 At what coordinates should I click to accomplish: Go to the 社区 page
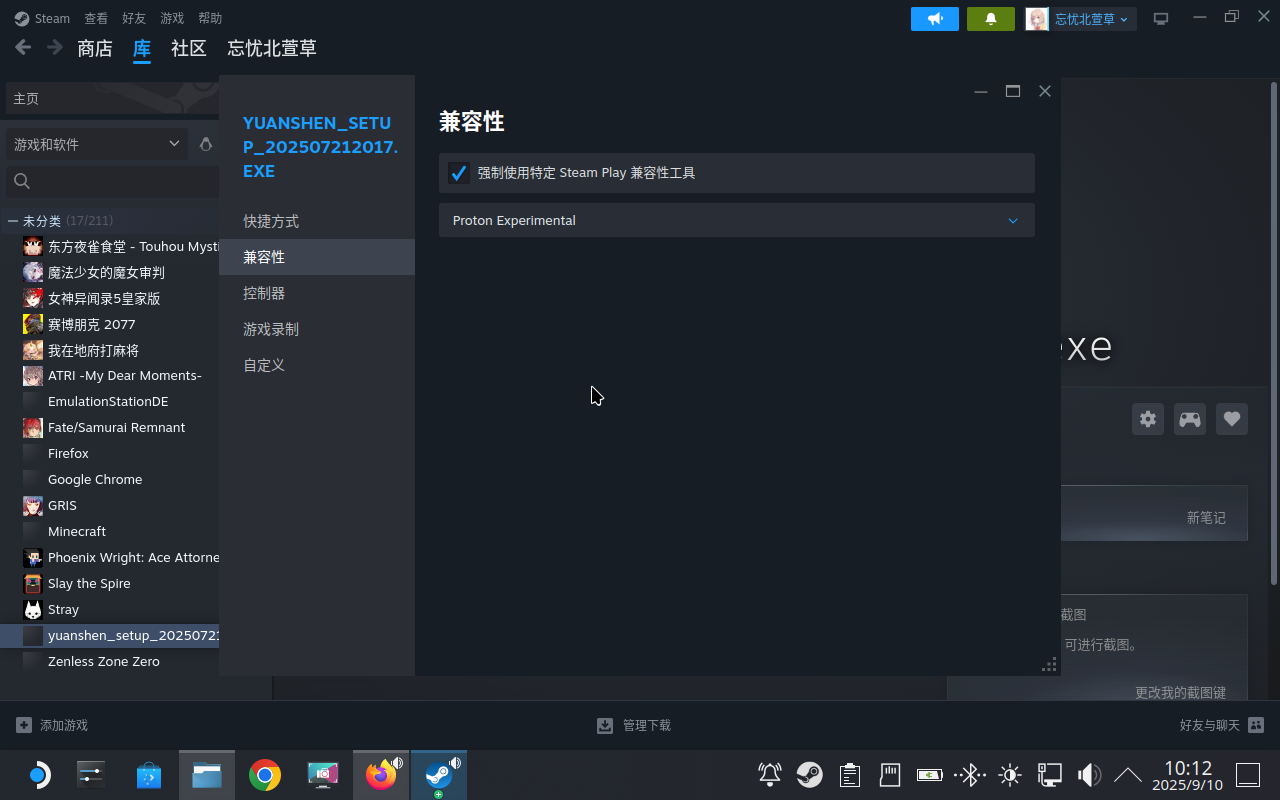point(189,48)
